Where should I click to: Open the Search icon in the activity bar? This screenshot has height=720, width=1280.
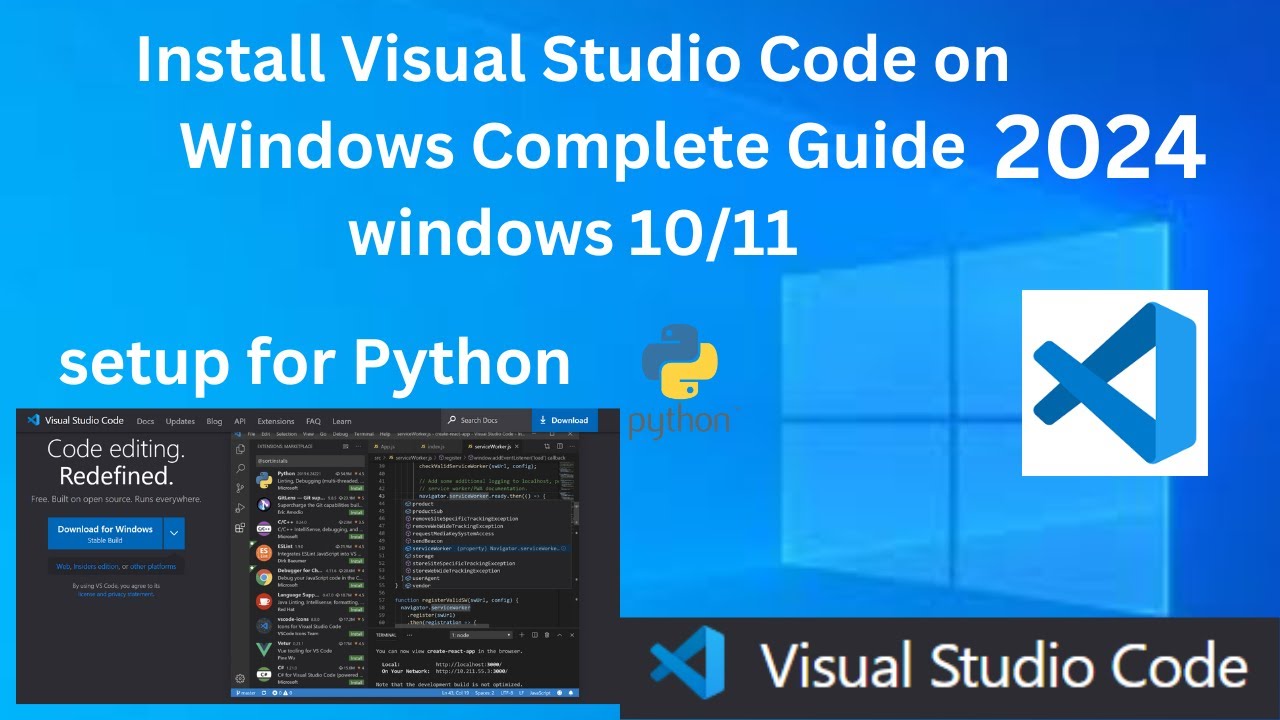pos(240,469)
